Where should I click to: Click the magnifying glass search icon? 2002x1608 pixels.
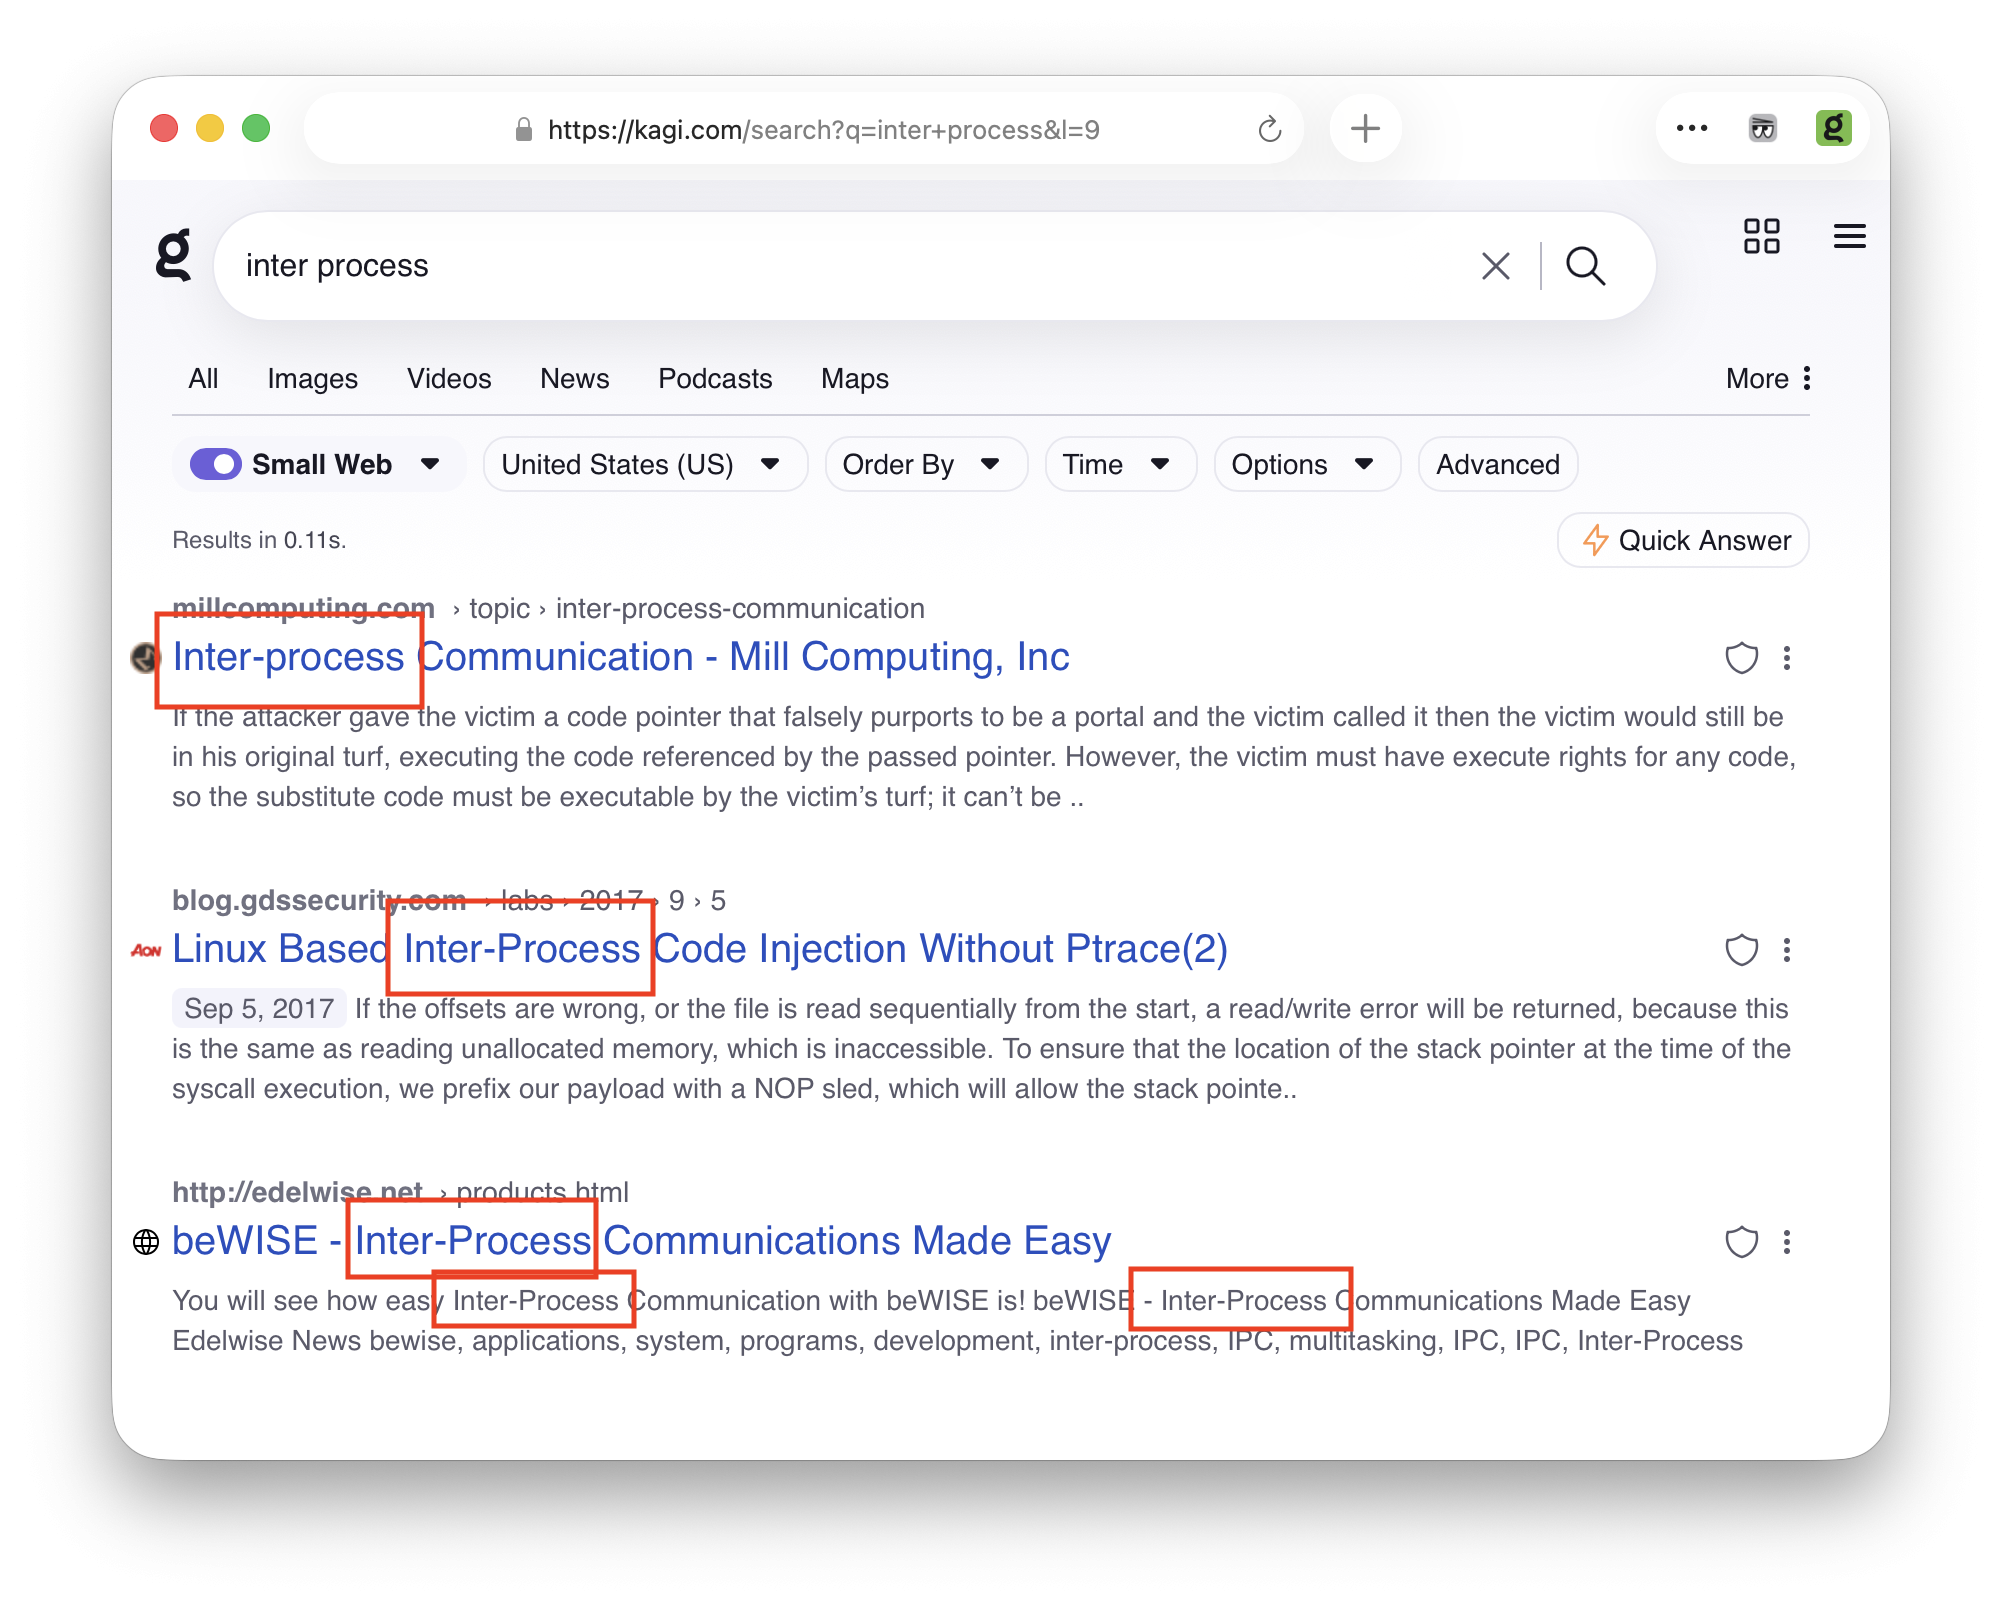point(1585,266)
